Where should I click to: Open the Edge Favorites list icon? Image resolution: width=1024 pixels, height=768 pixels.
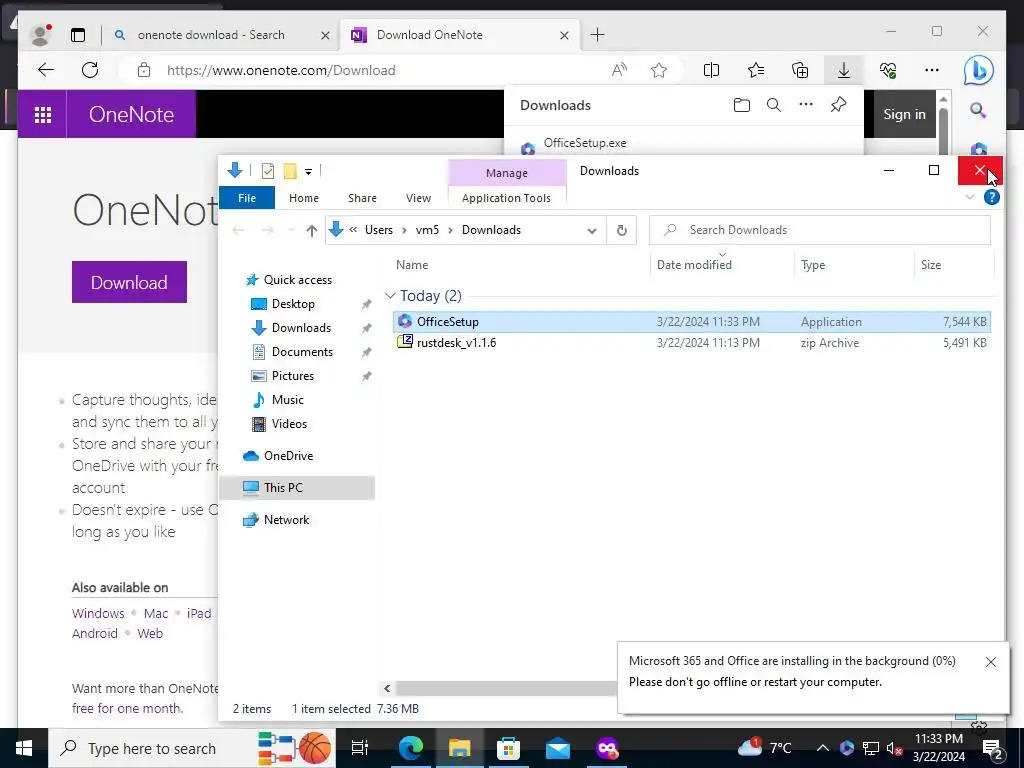coord(756,70)
